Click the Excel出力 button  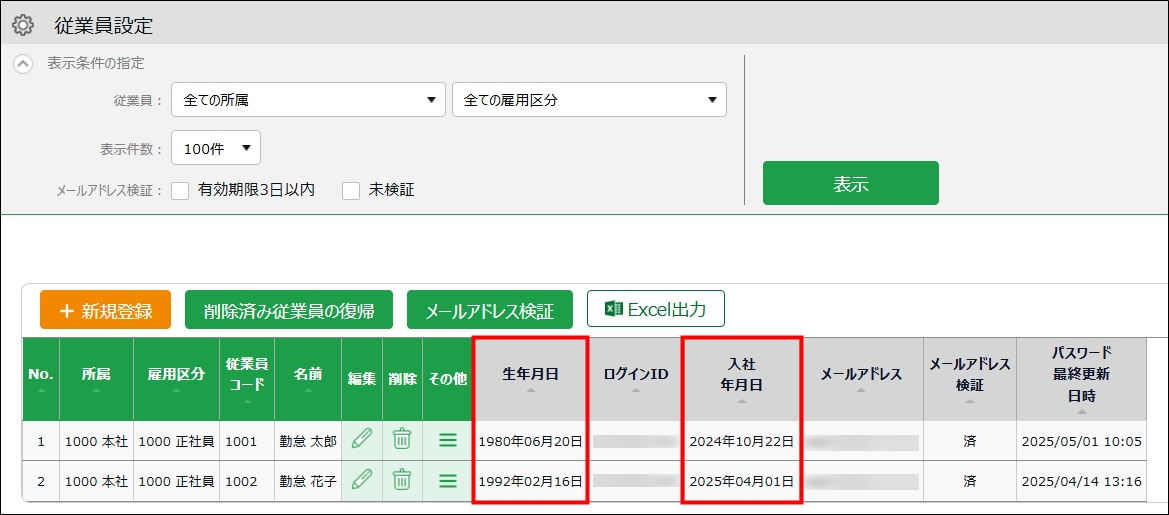point(656,309)
